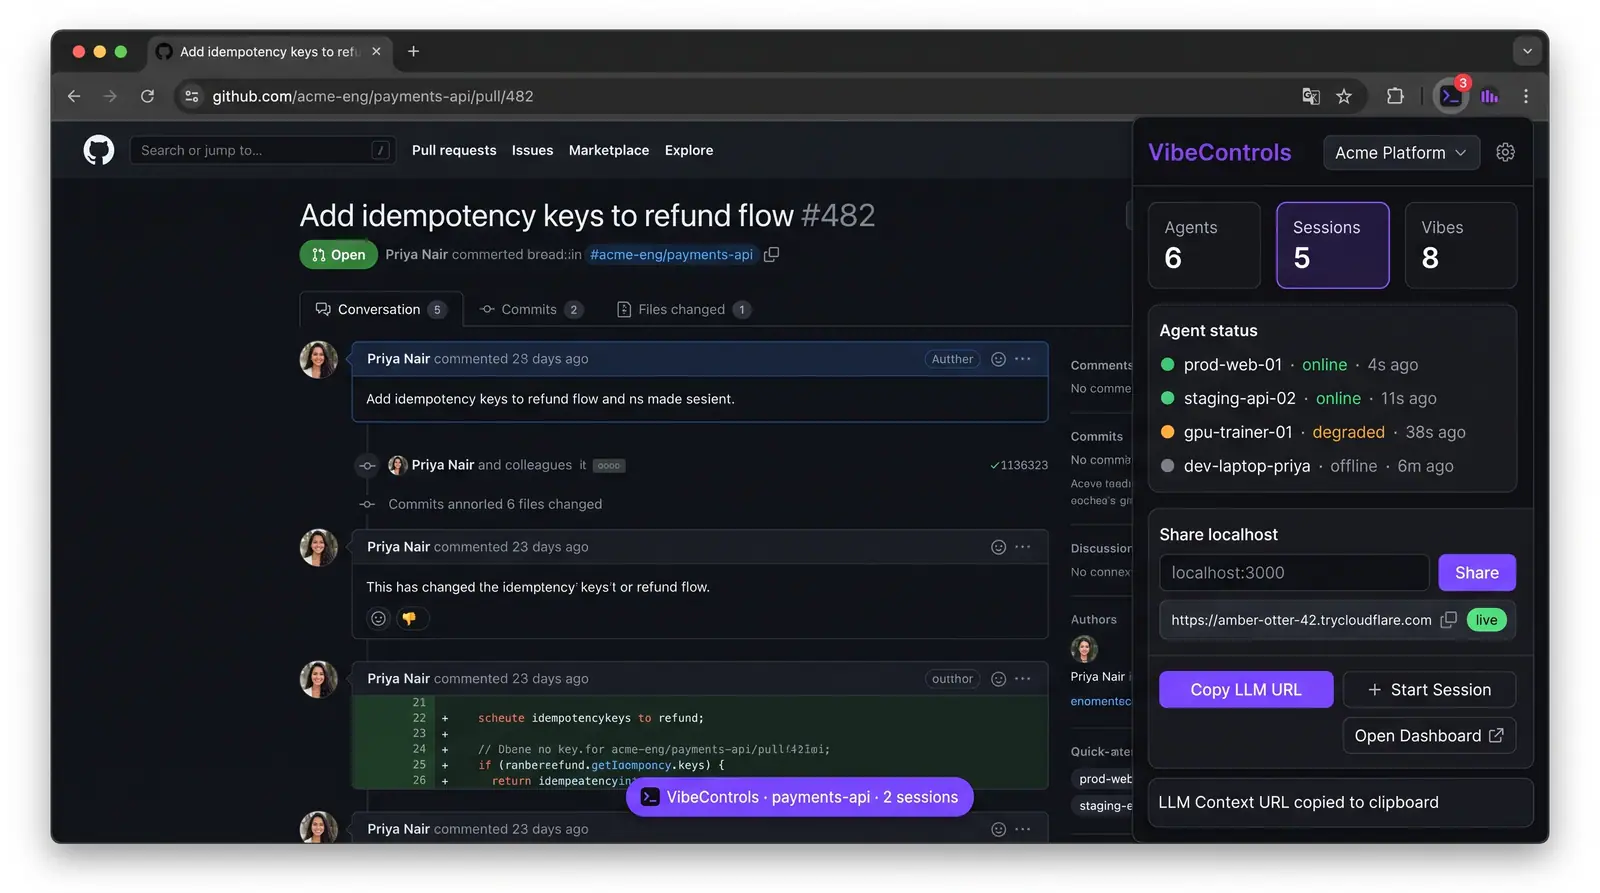
Task: Select the staging-api-02 agent row
Action: 1332,398
